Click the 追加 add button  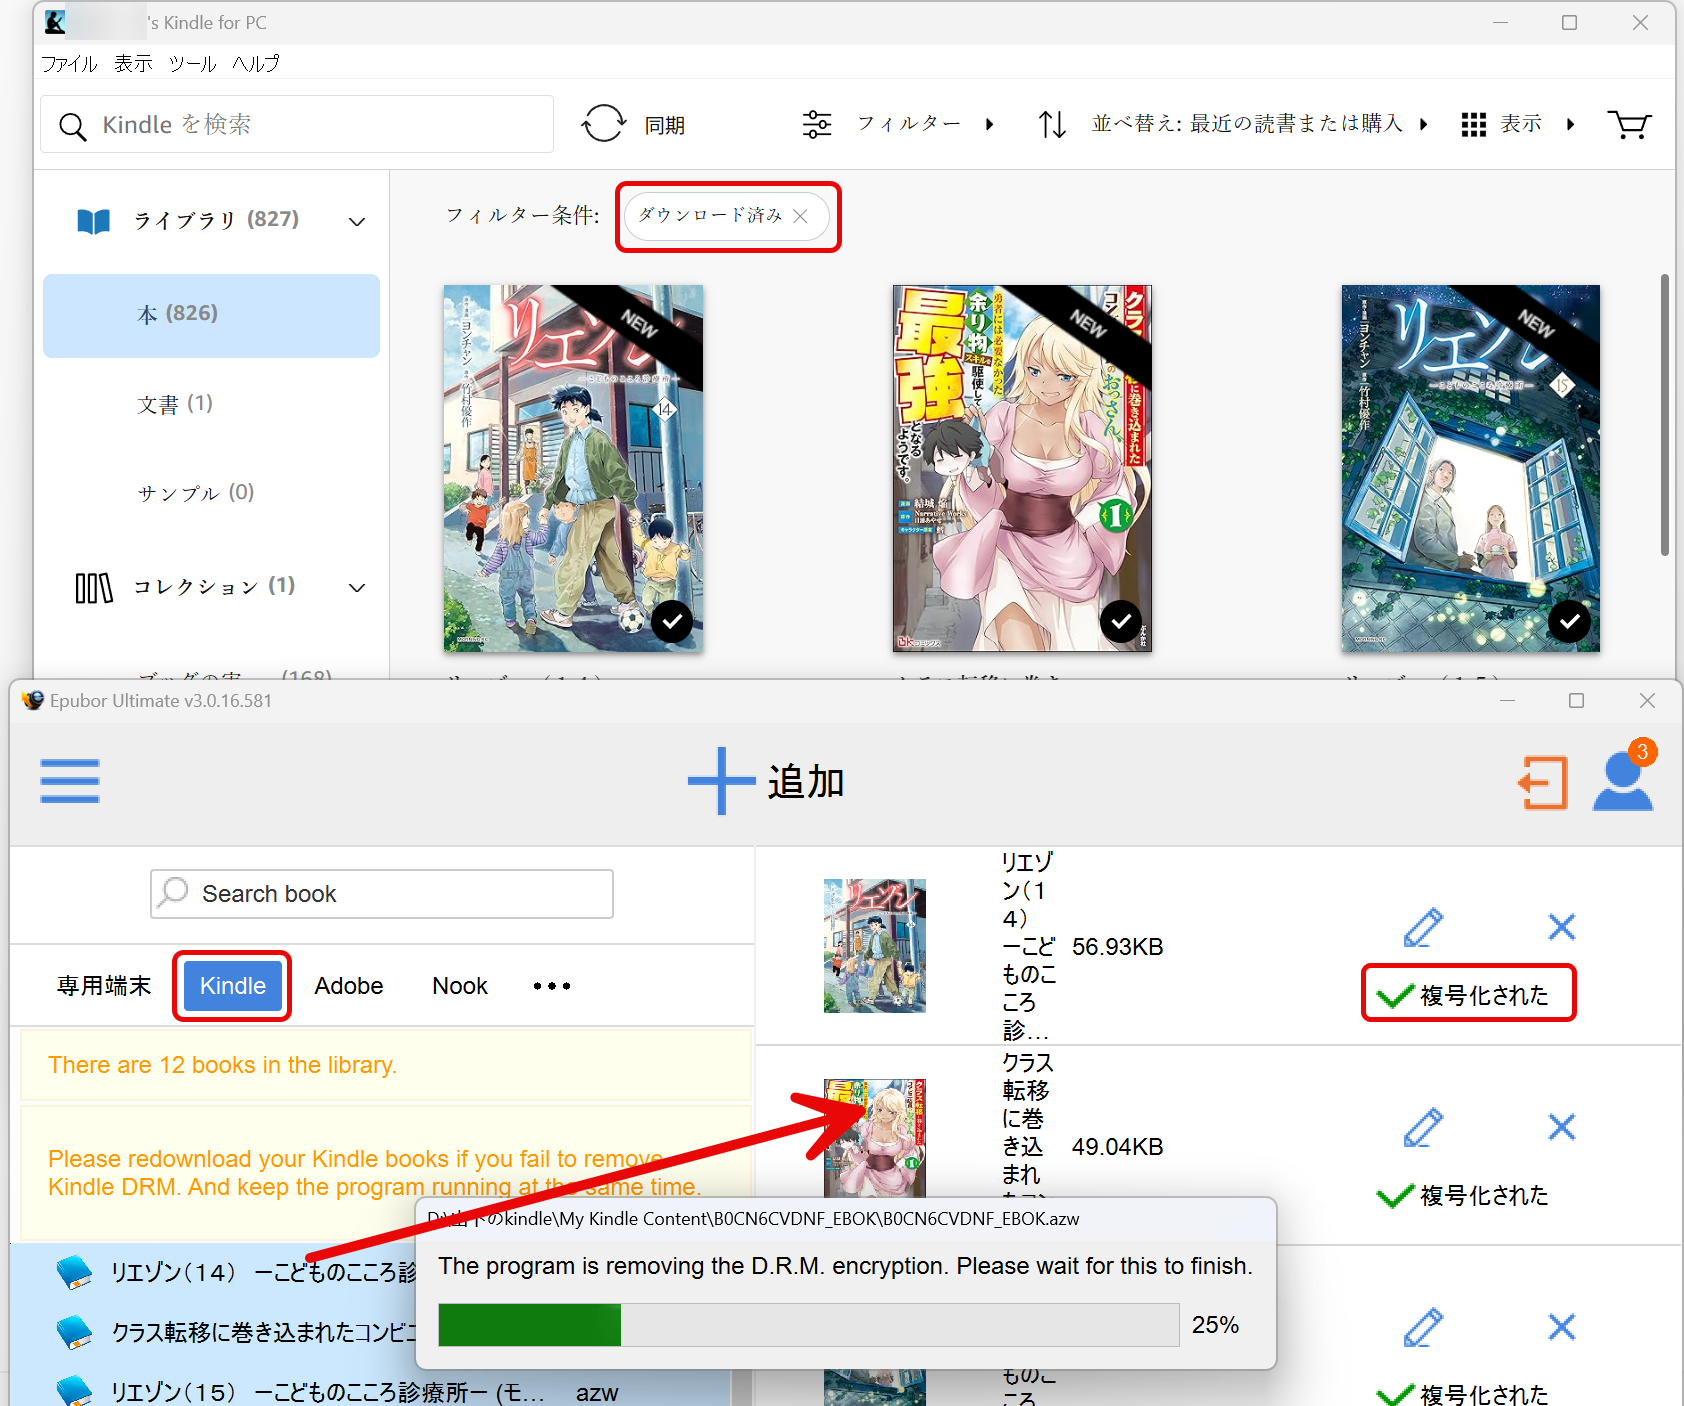tap(763, 781)
